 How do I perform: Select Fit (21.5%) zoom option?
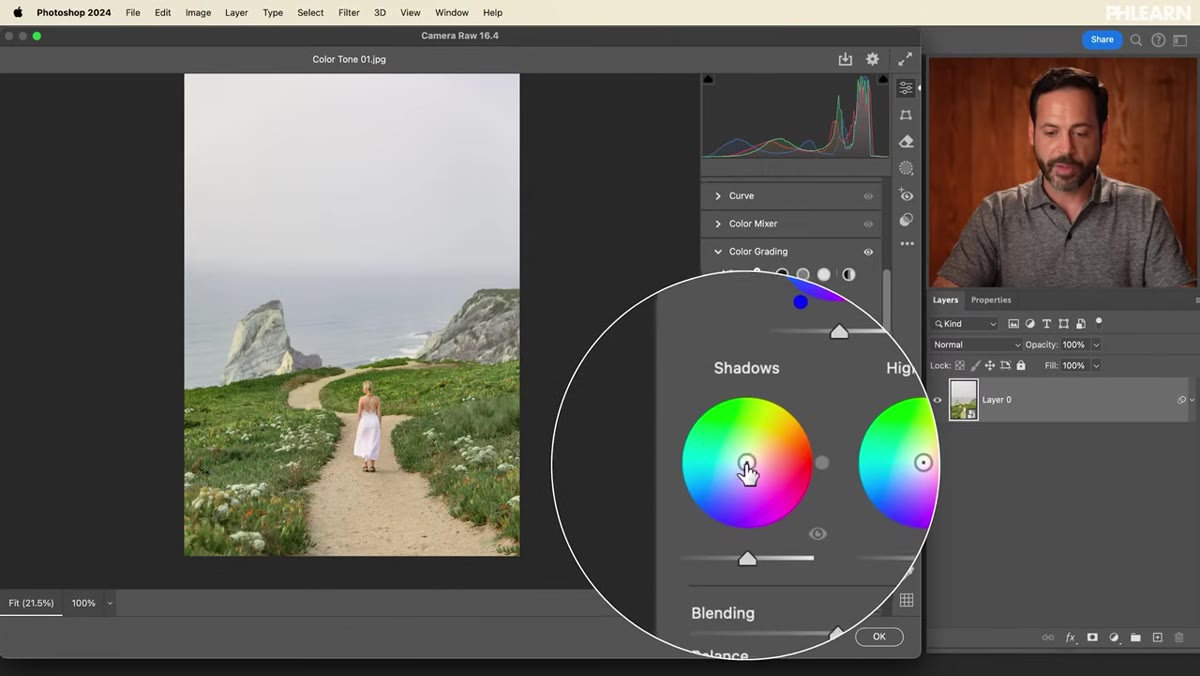pyautogui.click(x=31, y=603)
